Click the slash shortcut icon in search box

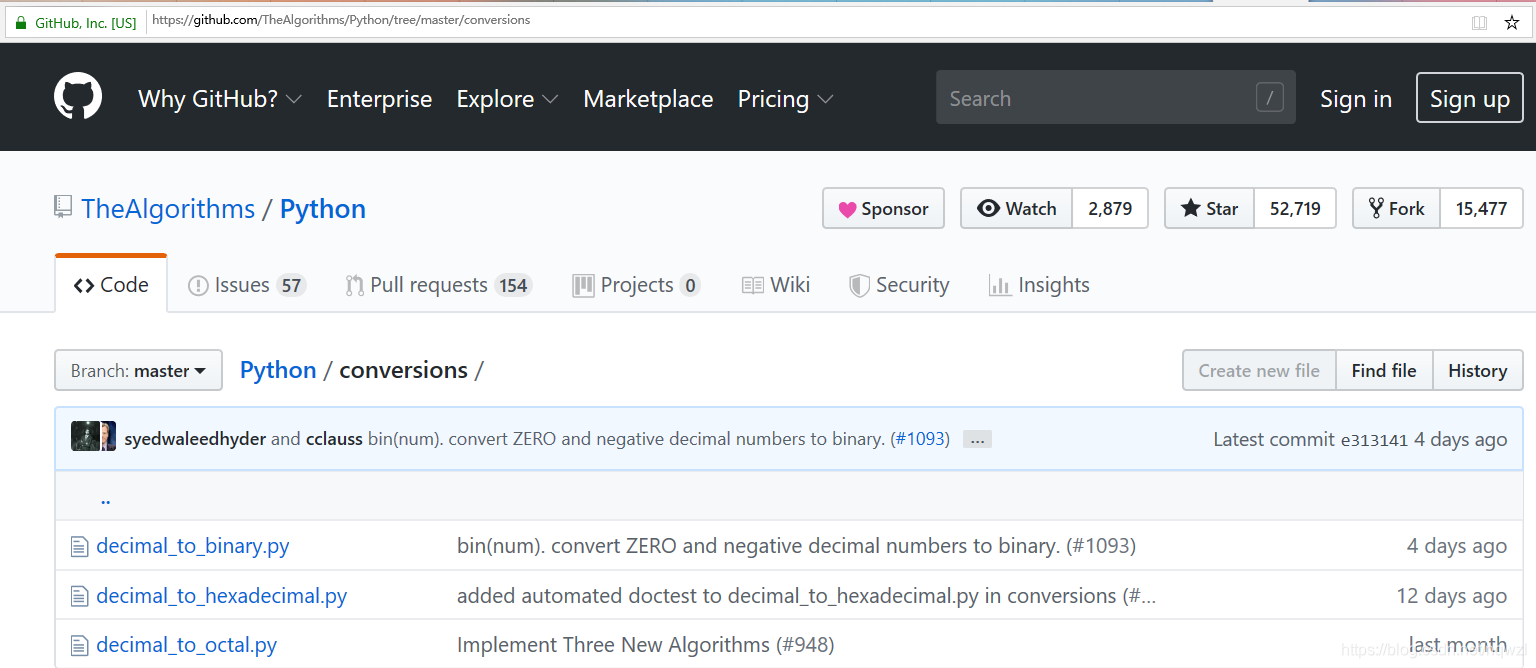point(1269,97)
